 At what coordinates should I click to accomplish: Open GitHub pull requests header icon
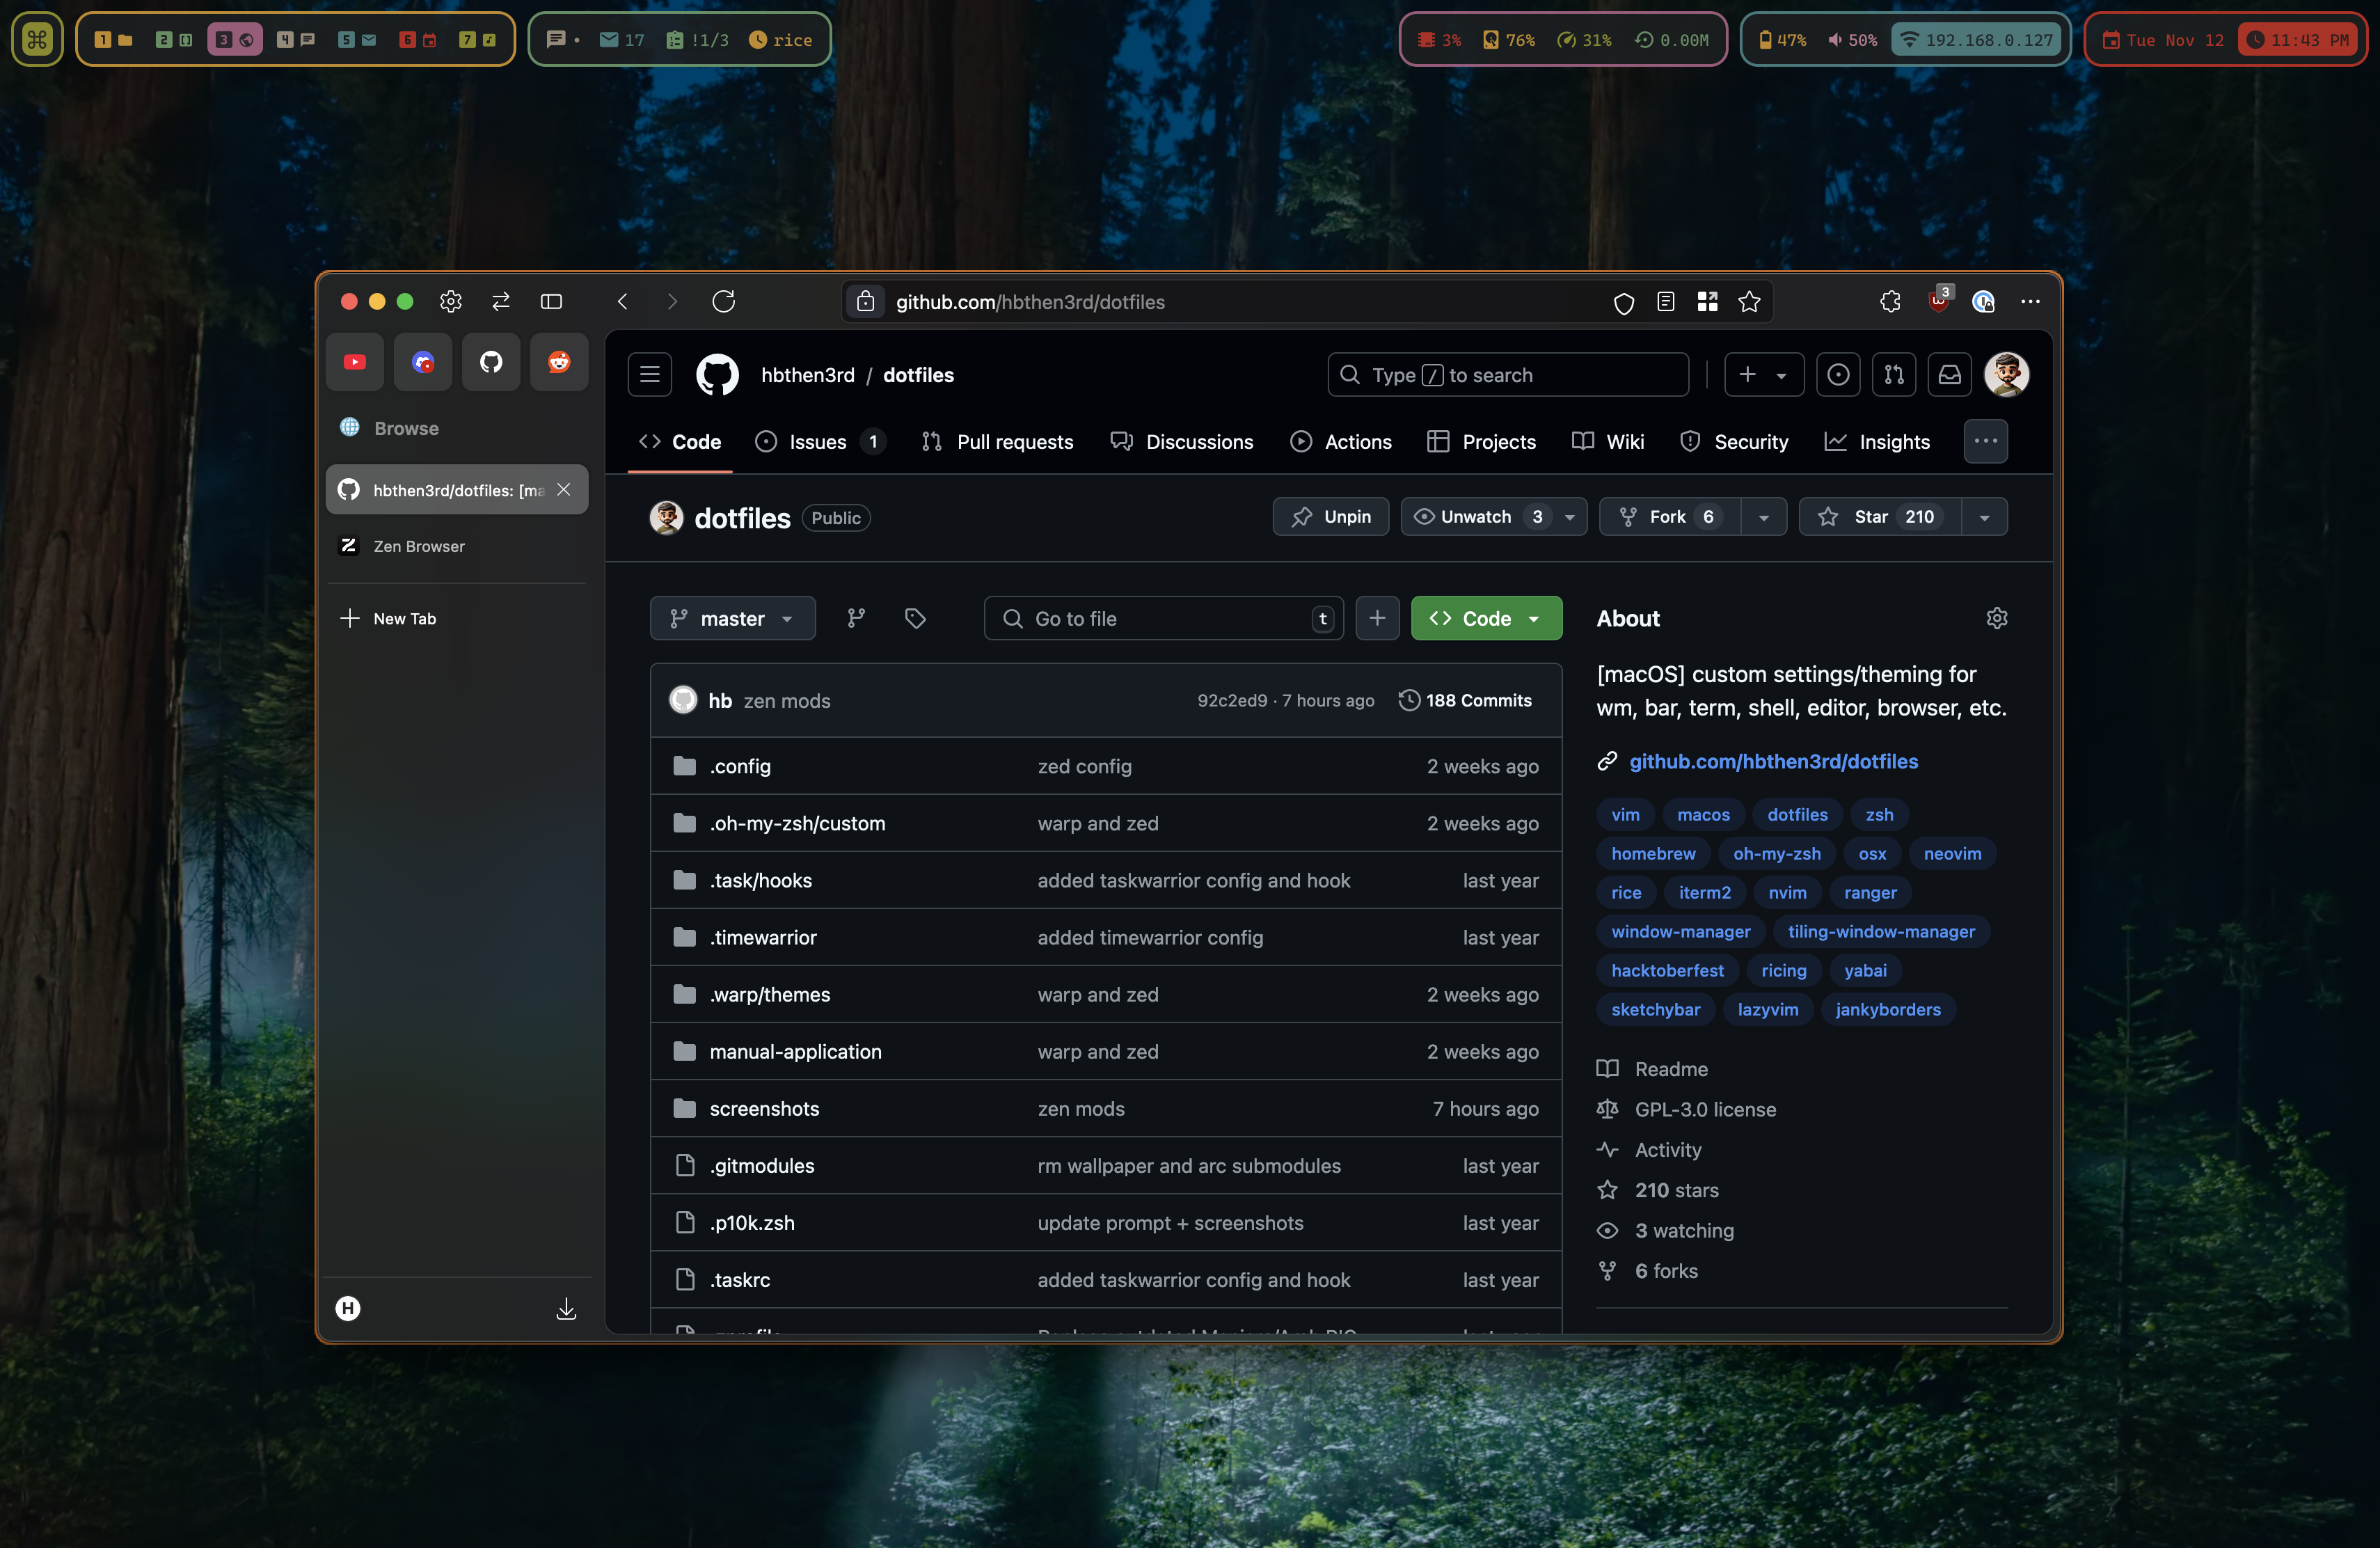pos(1894,375)
